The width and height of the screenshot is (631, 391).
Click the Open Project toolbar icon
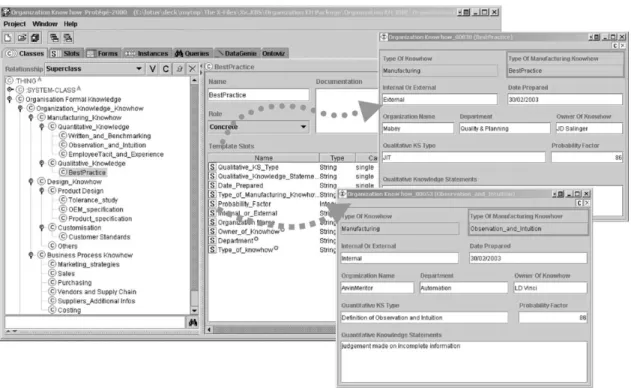pyautogui.click(x=22, y=38)
